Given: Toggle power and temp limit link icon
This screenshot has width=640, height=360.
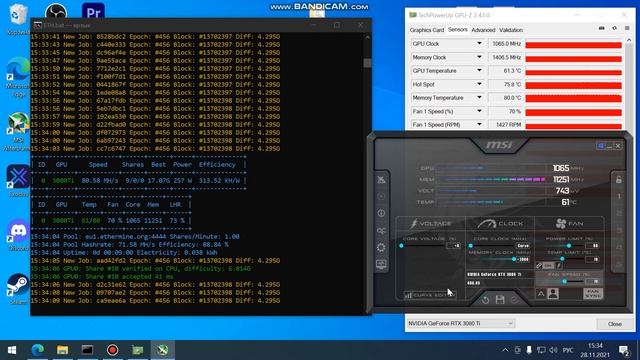Looking at the screenshot, I should tap(539, 266).
